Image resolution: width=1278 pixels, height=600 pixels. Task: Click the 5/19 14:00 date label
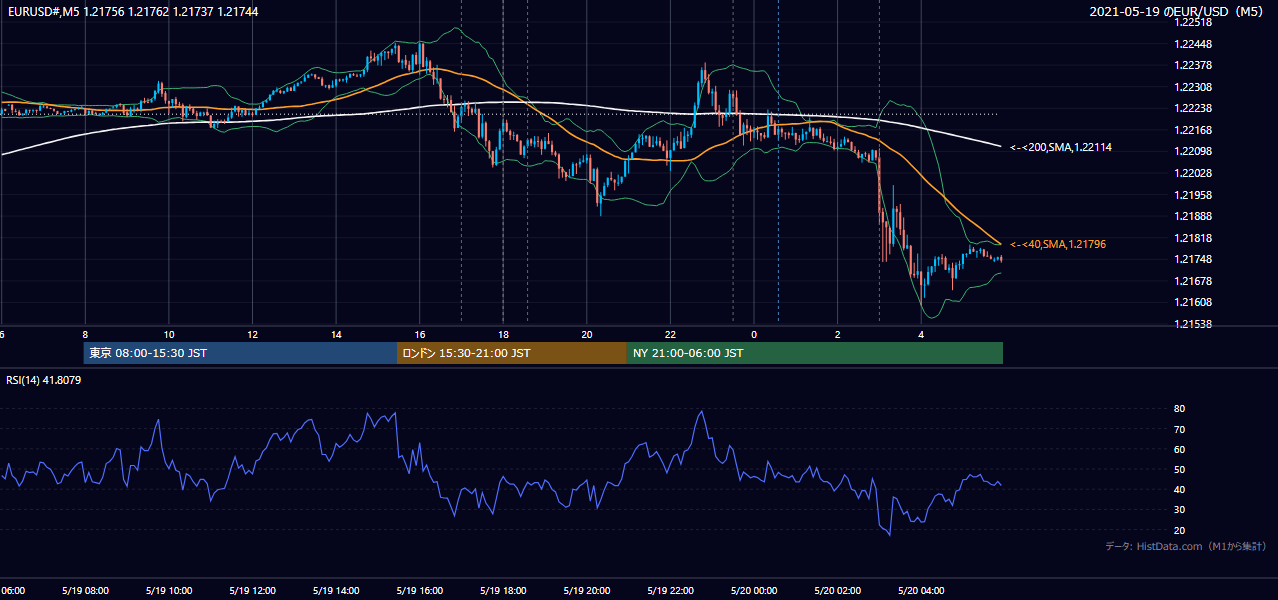click(335, 590)
